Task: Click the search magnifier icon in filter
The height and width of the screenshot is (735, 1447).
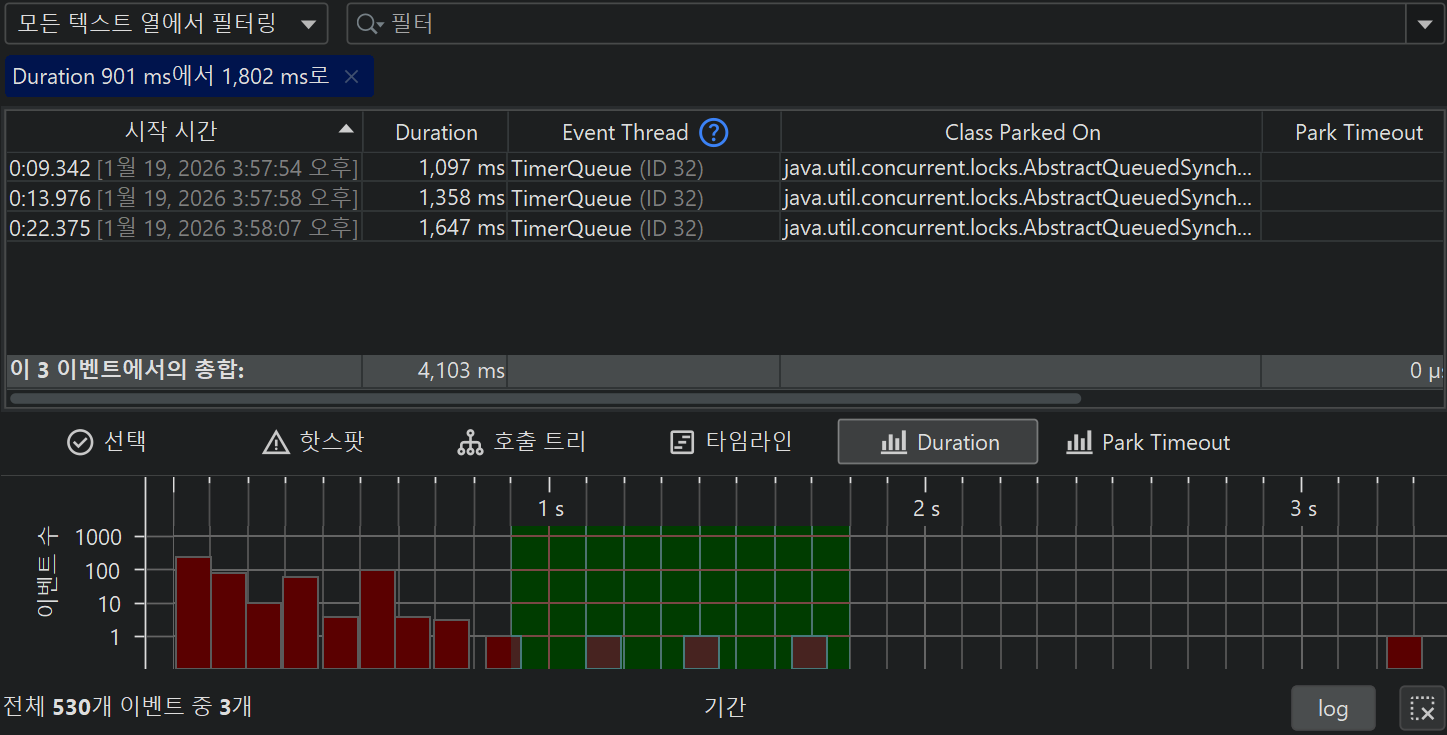Action: click(x=367, y=24)
